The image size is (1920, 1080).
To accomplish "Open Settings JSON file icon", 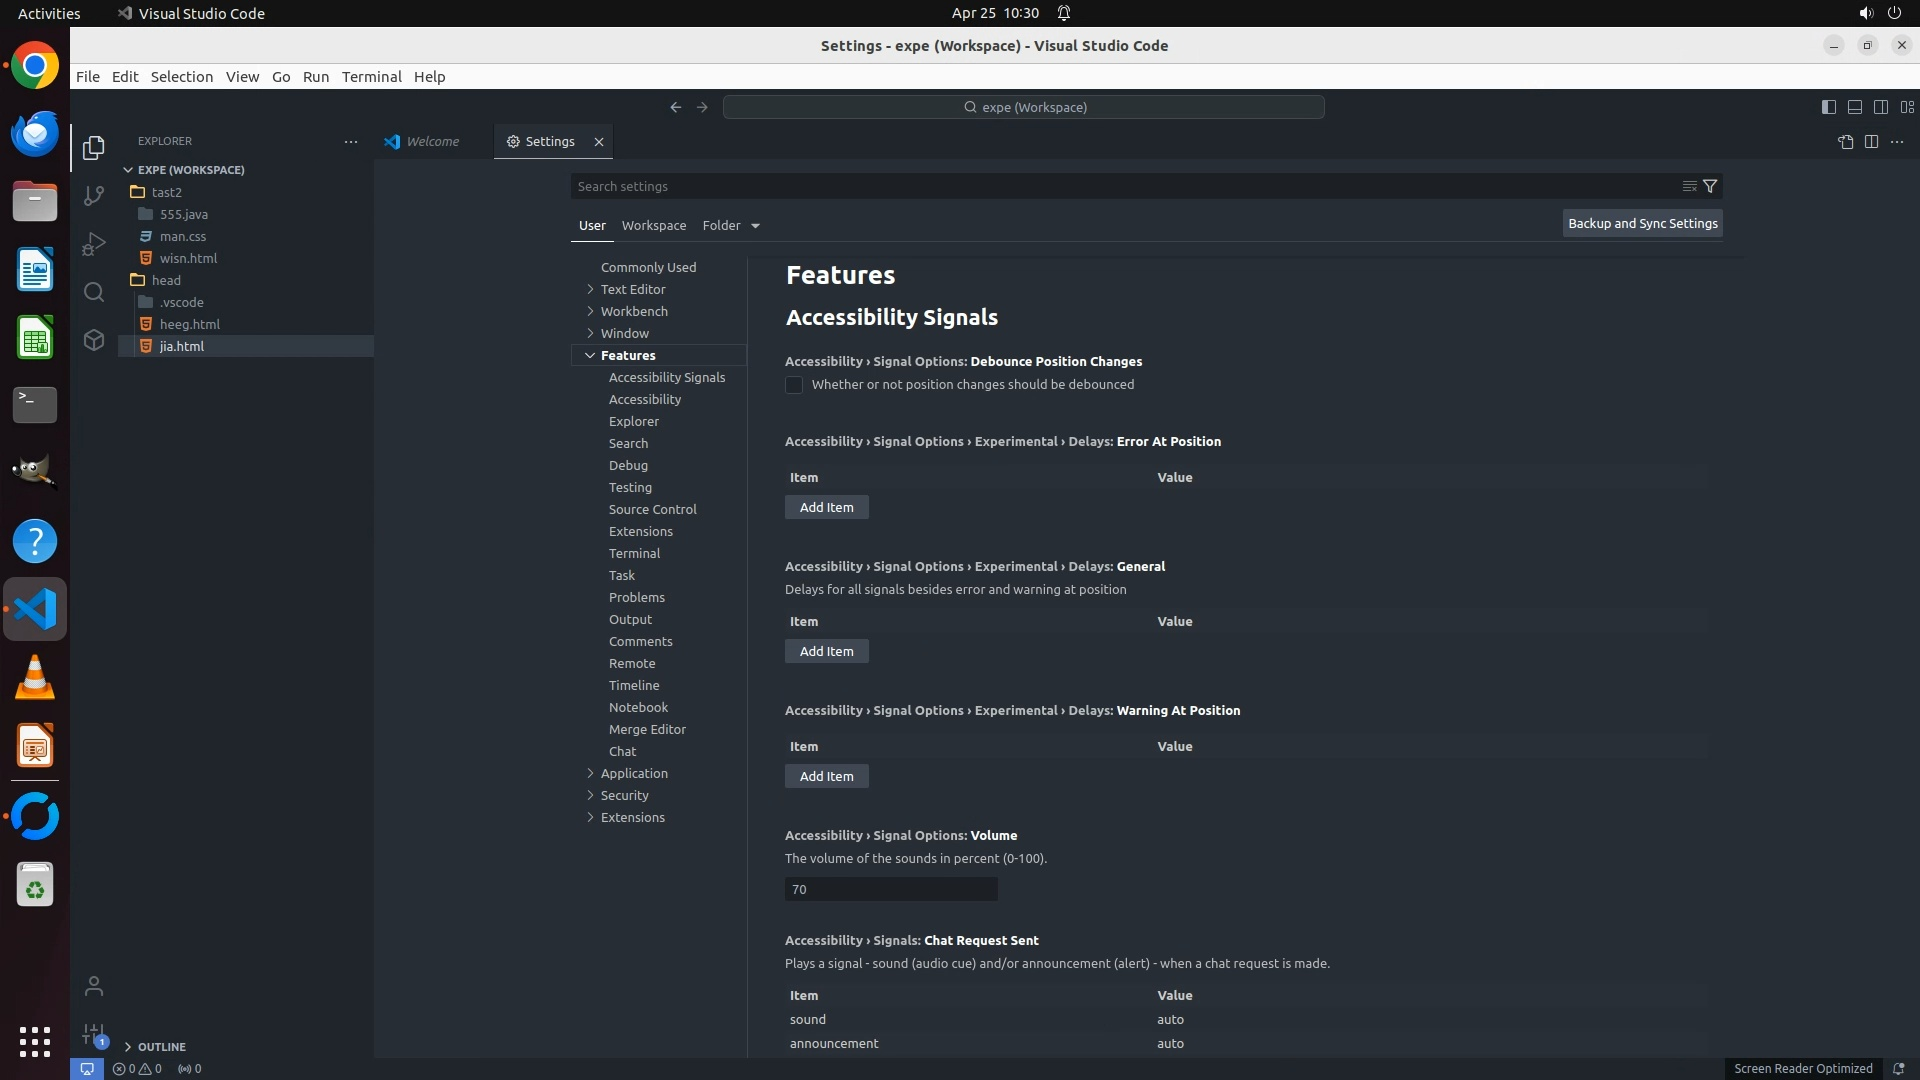I will pos(1845,142).
